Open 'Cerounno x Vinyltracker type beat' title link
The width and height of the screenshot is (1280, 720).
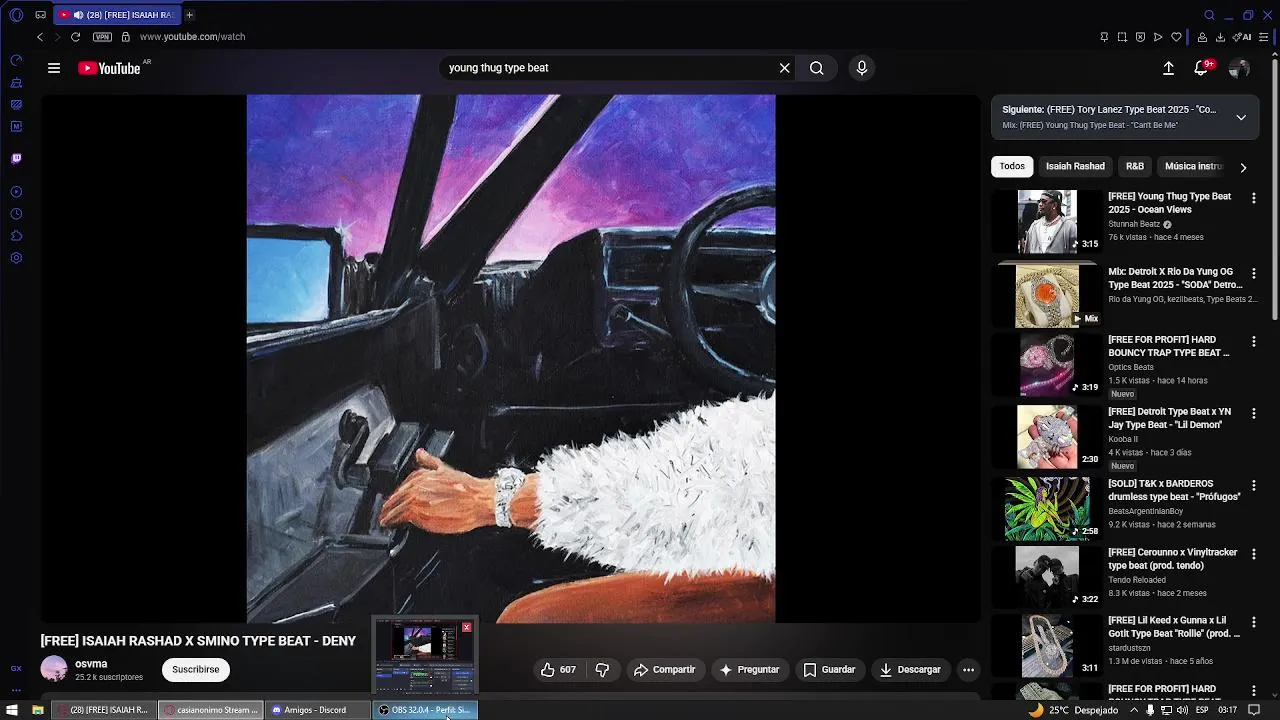click(1172, 558)
